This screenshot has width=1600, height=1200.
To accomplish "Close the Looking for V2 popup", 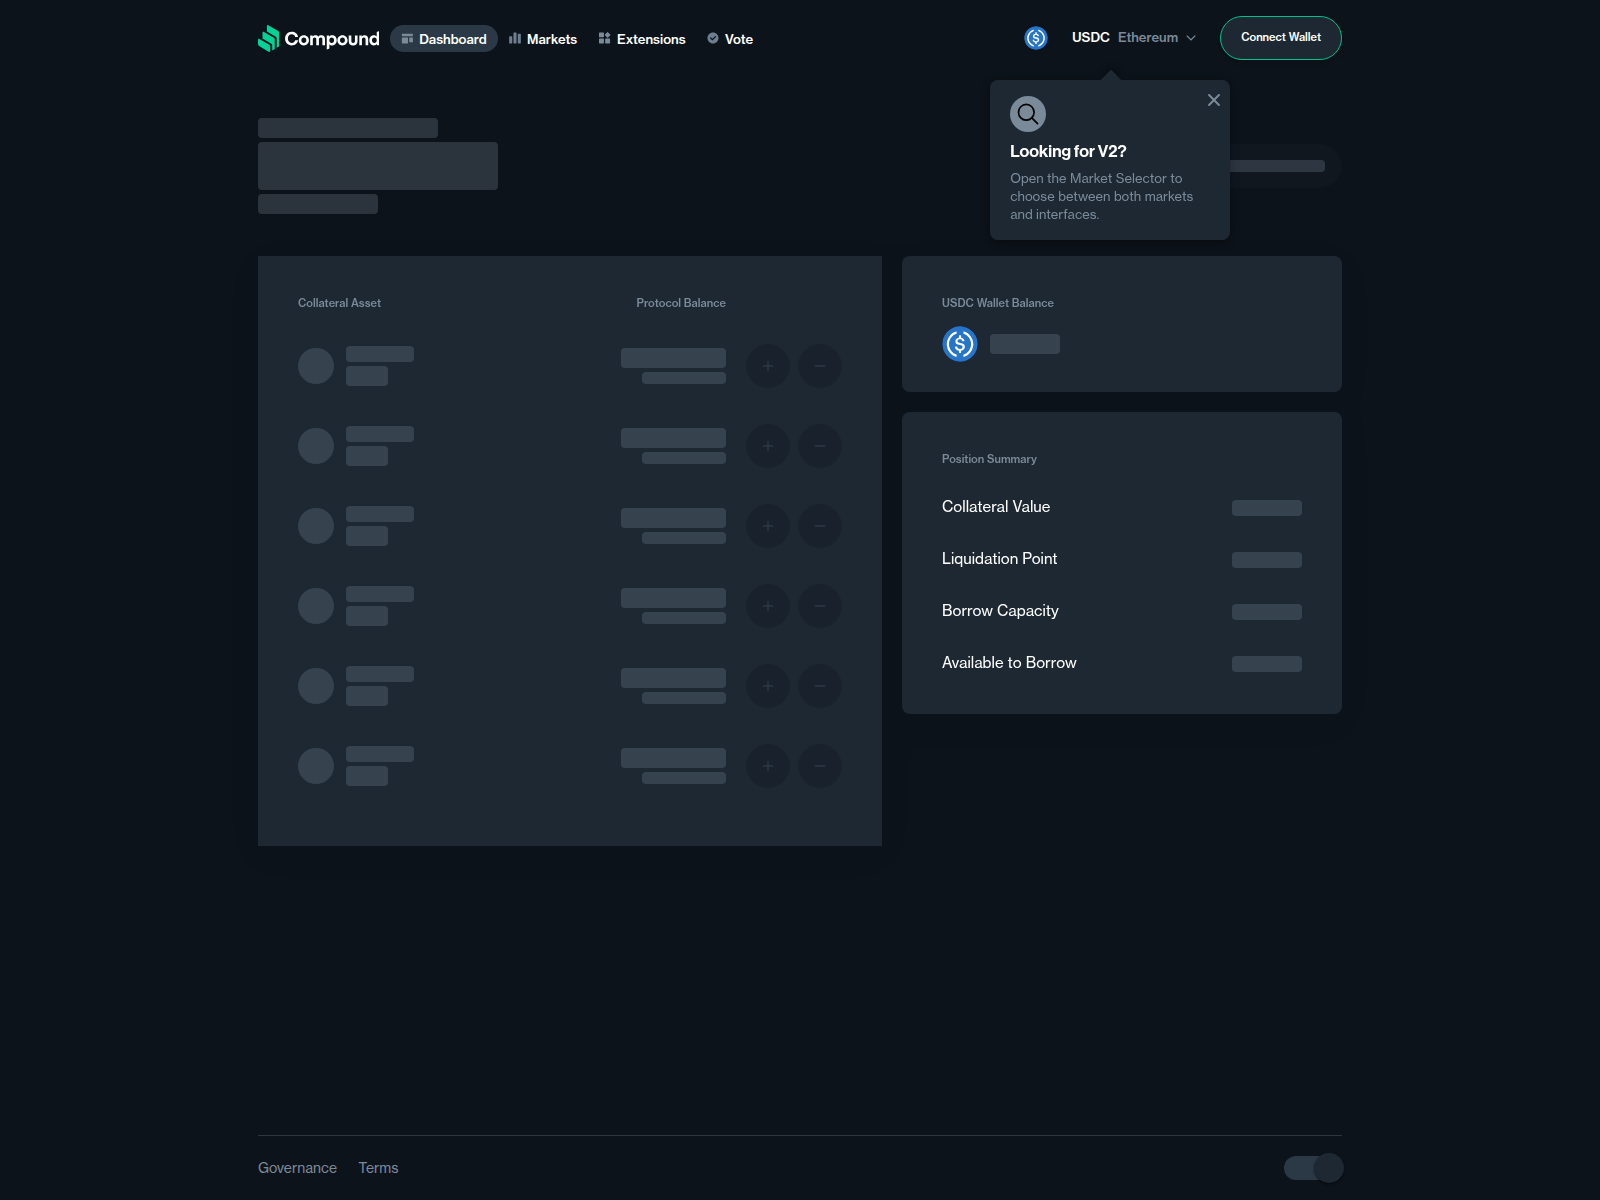I will (x=1214, y=100).
